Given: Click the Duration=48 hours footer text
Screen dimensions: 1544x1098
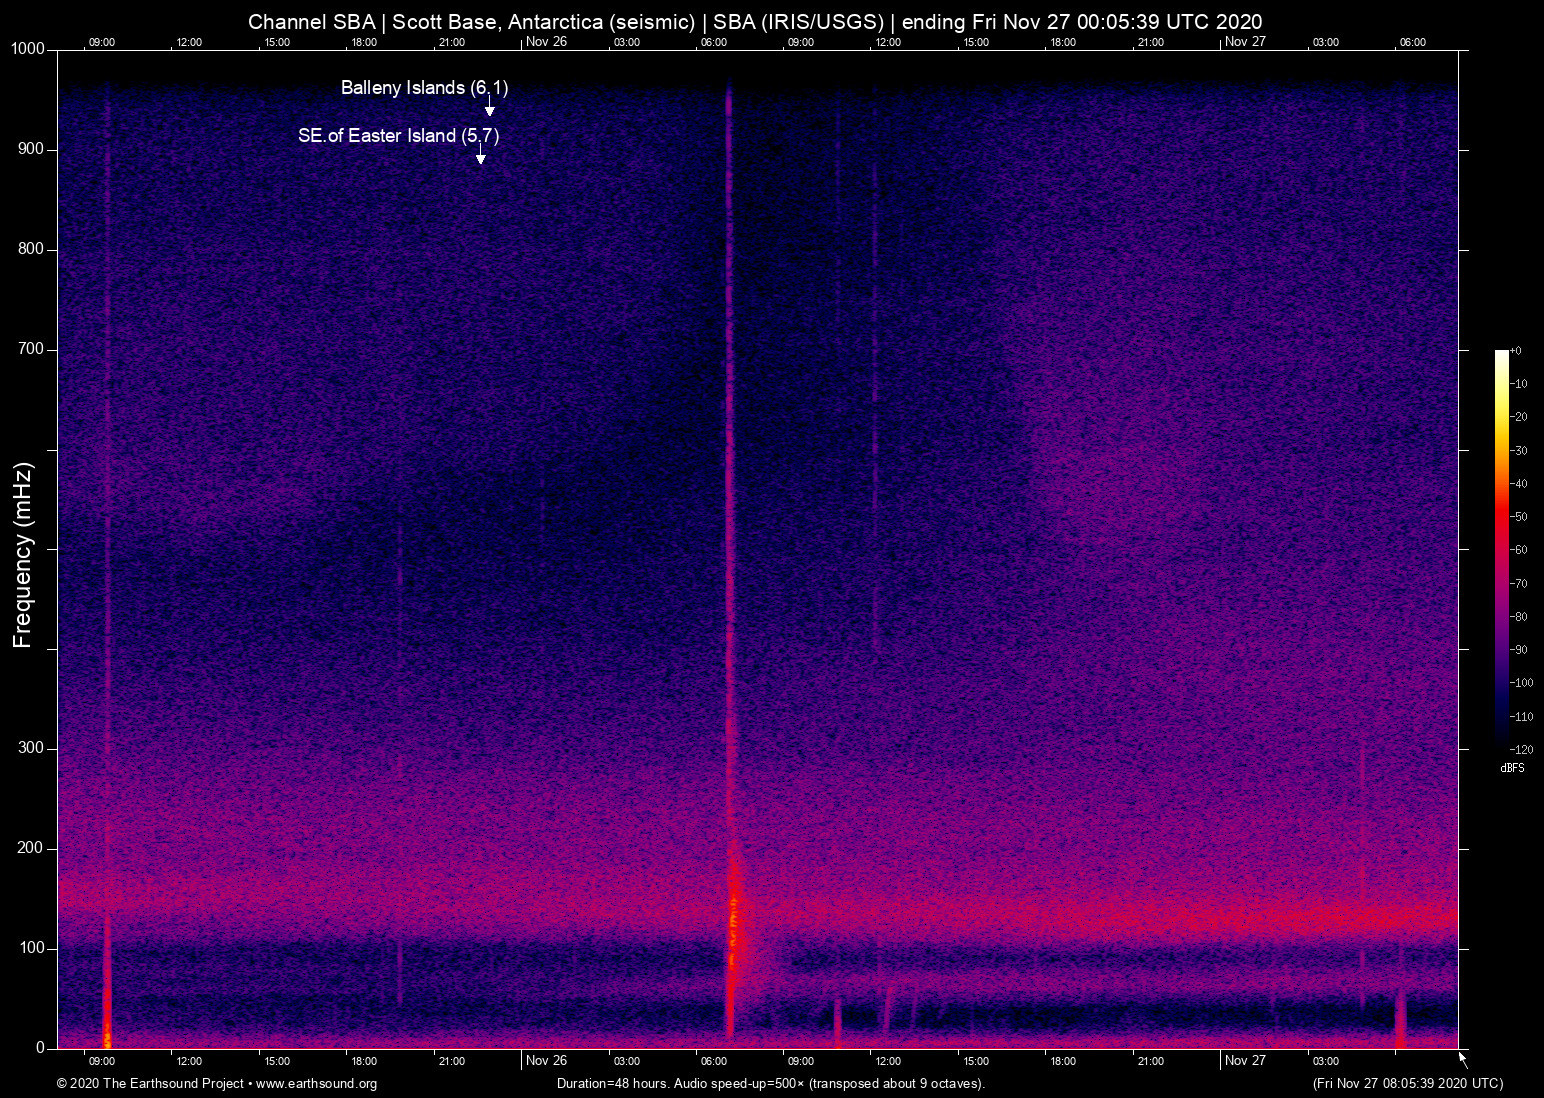Looking at the screenshot, I should click(770, 1084).
